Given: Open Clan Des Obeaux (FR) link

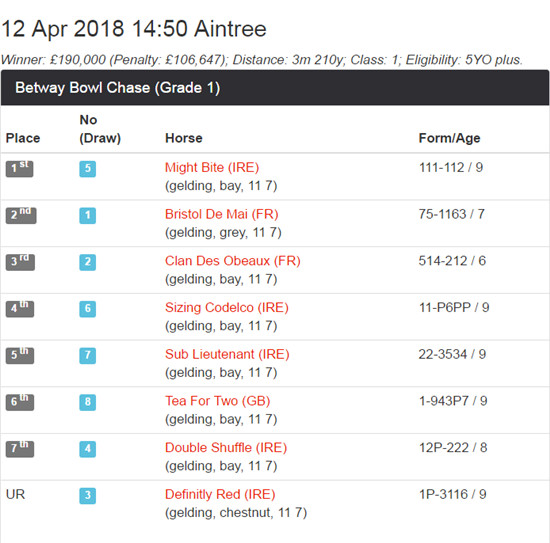Looking at the screenshot, I should (233, 261).
